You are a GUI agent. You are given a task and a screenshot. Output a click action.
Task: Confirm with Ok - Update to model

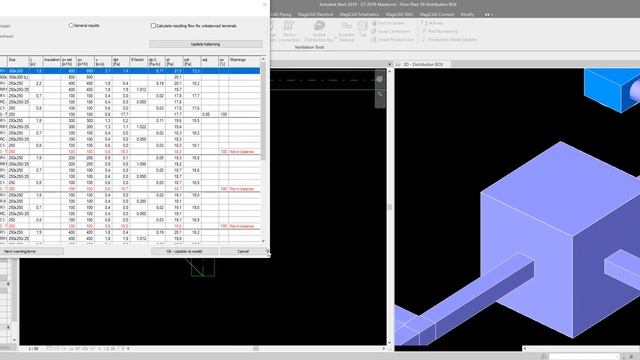[x=184, y=251]
